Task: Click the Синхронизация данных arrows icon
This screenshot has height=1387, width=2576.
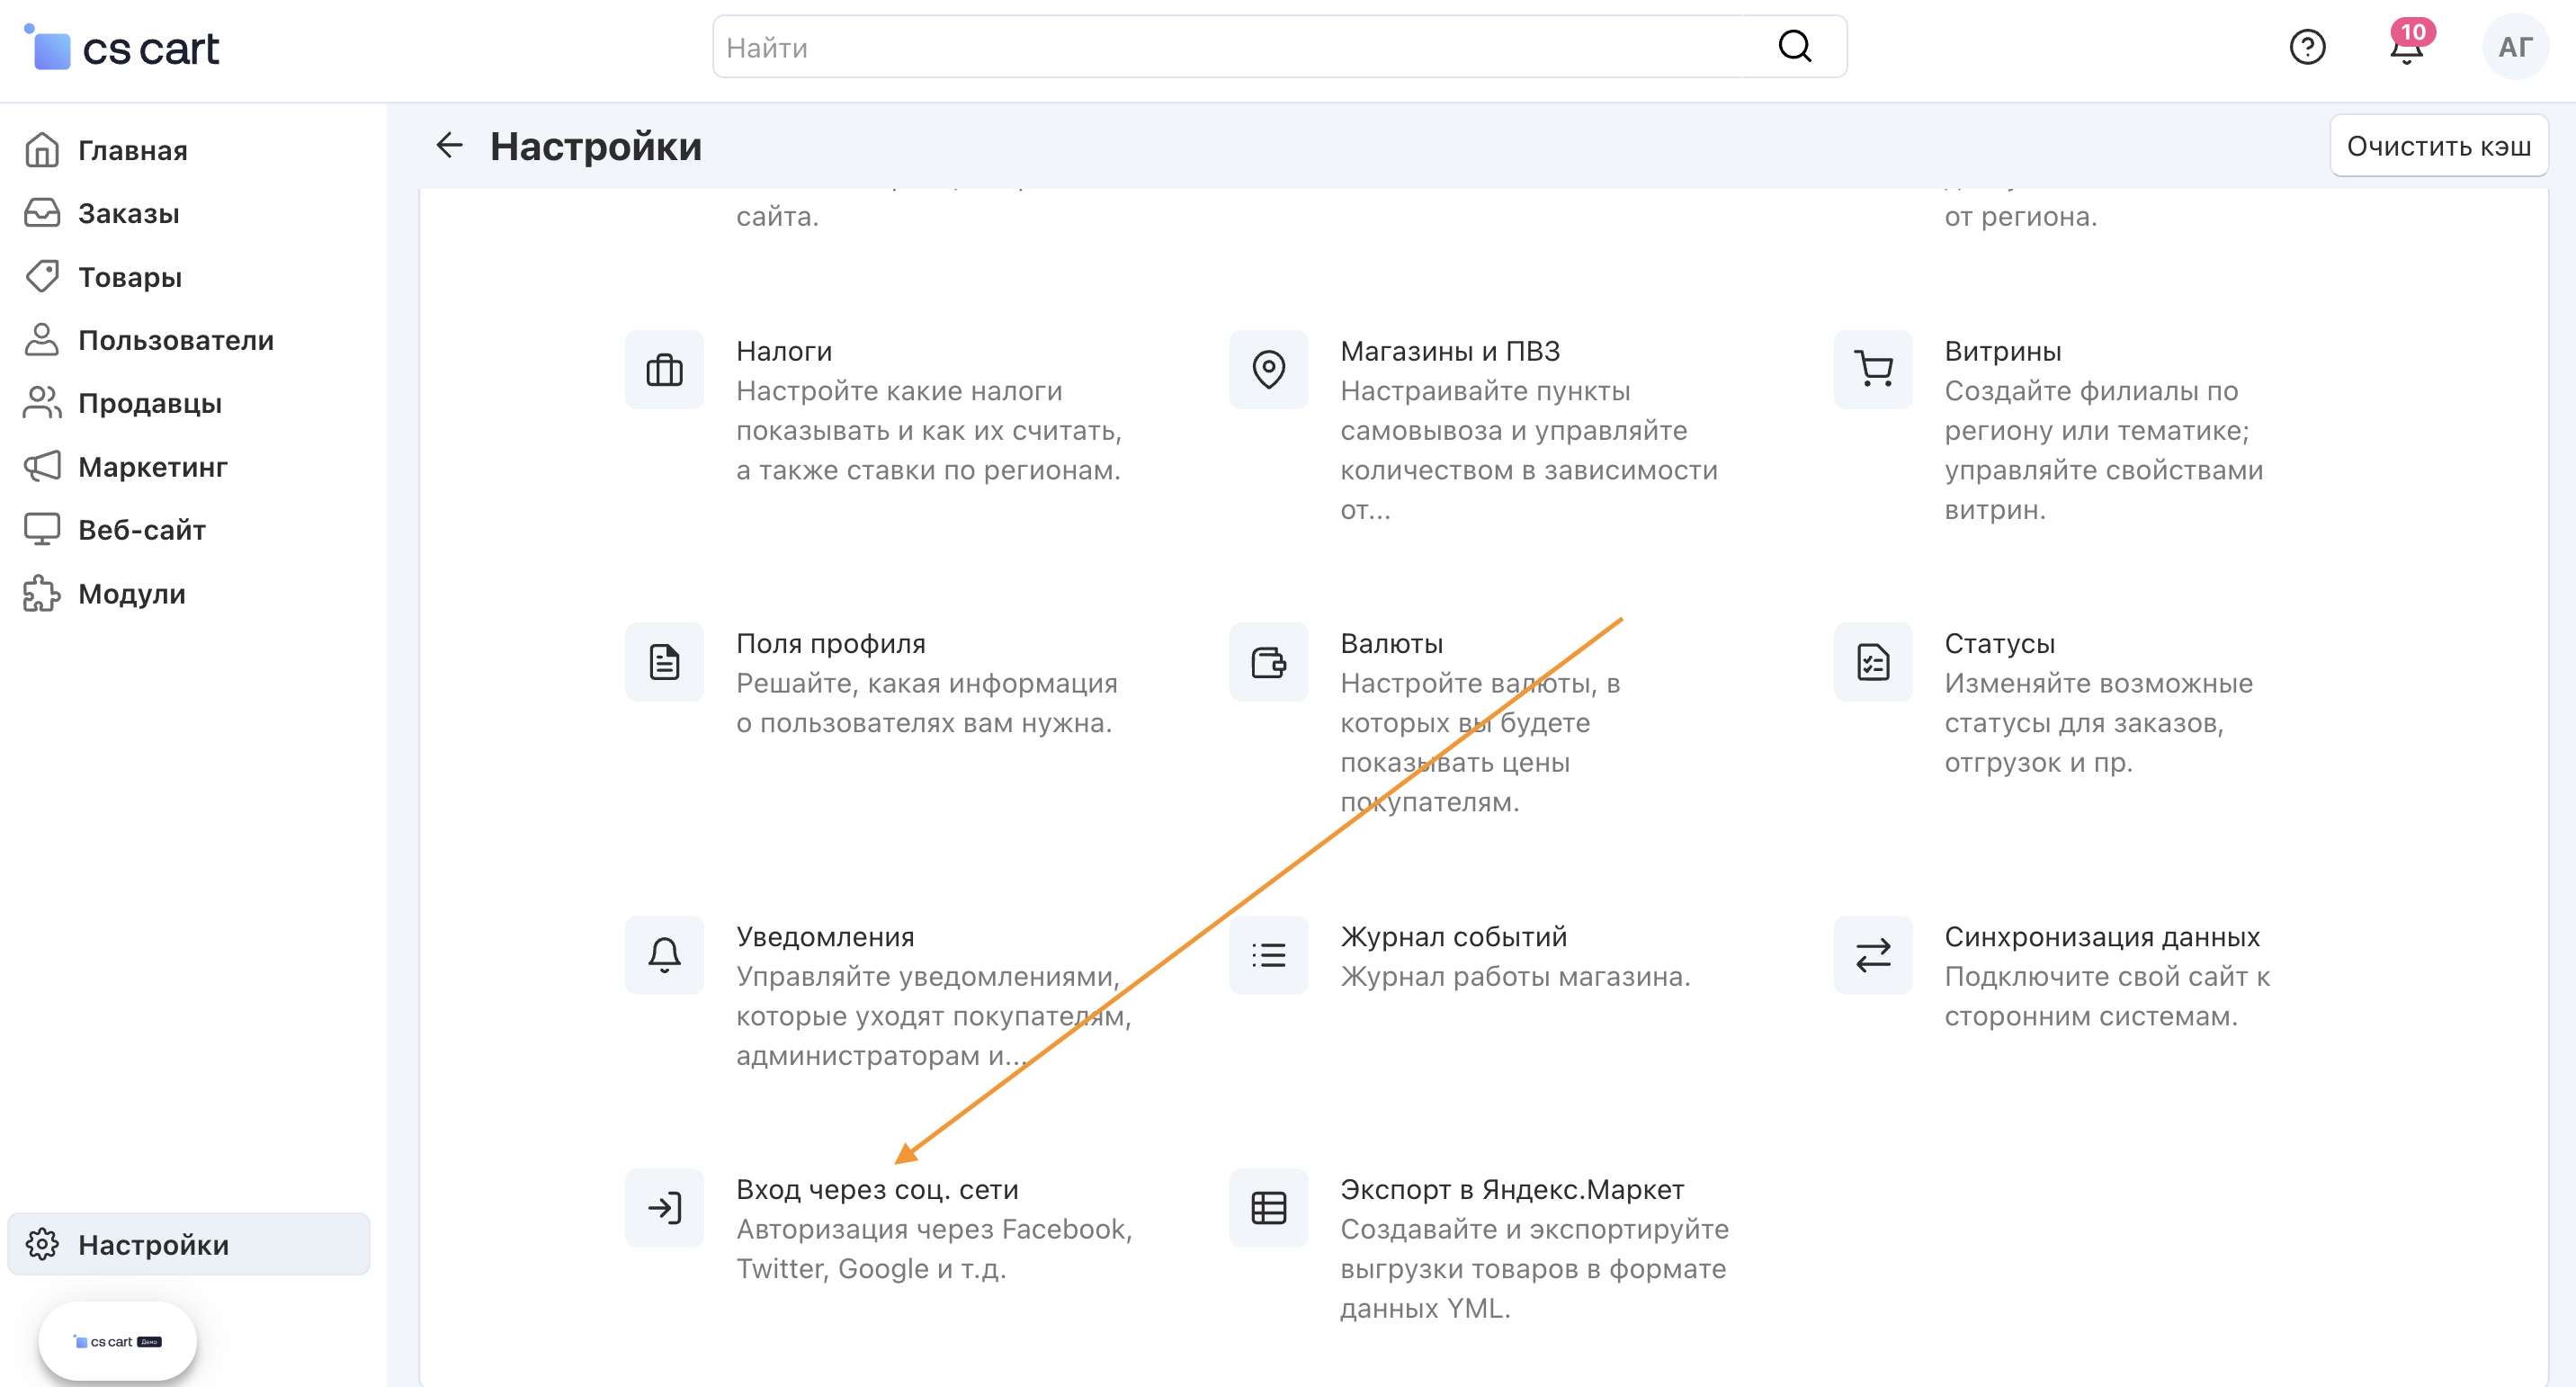Action: tap(1872, 955)
